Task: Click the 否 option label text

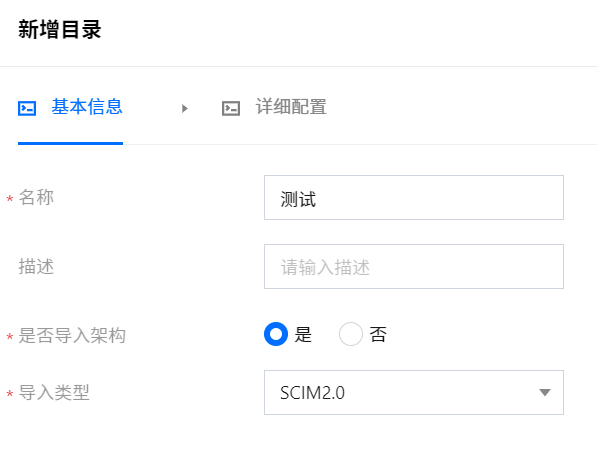Action: tap(378, 335)
